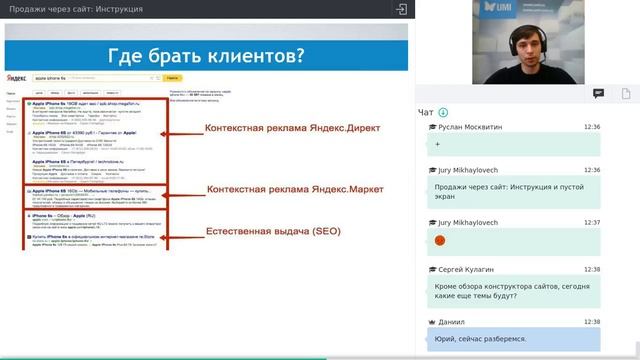Click Руслан Москвитин's name in chat

click(x=470, y=127)
